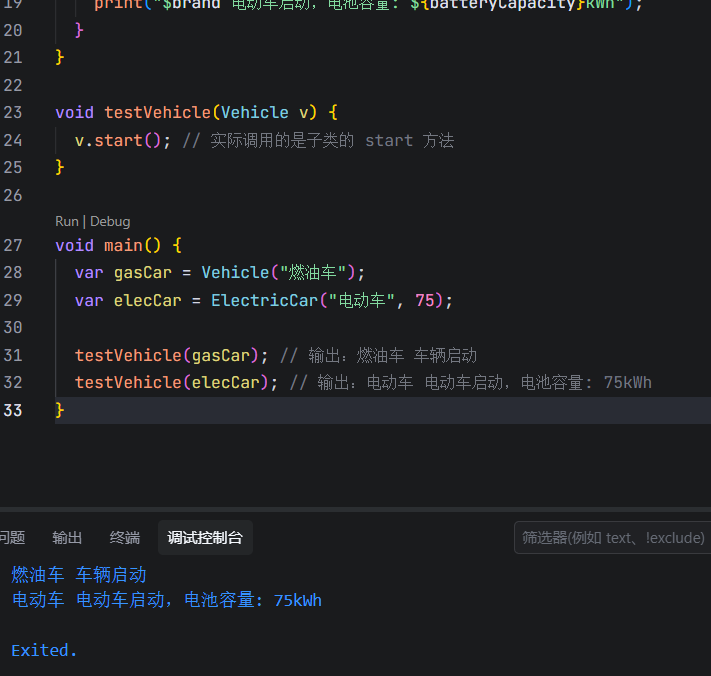
Task: Click the main function name on line 27
Action: pos(123,246)
